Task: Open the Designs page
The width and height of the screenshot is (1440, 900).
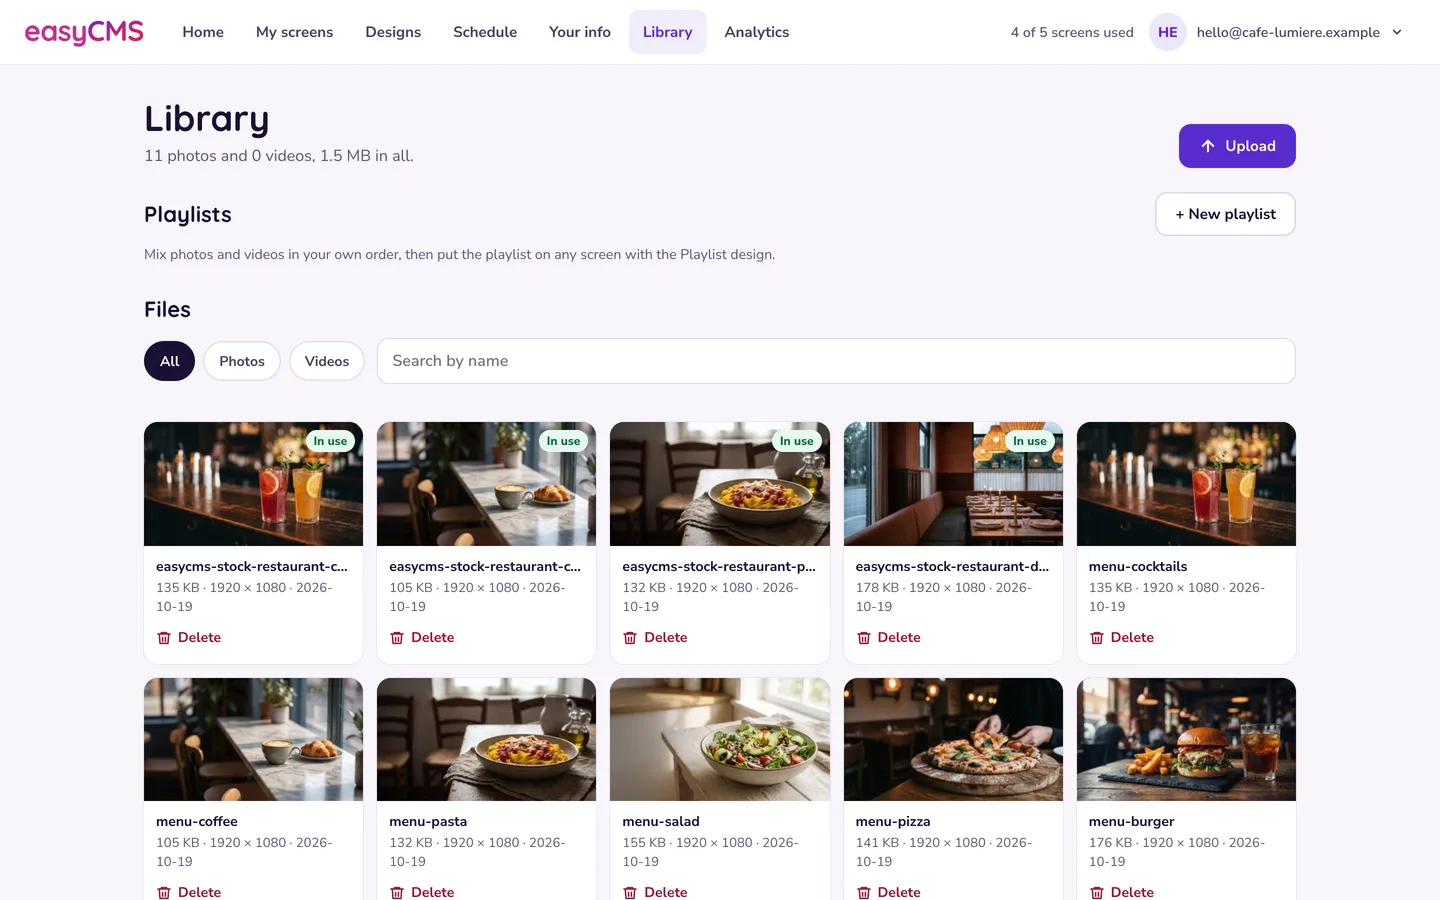Action: click(x=393, y=32)
